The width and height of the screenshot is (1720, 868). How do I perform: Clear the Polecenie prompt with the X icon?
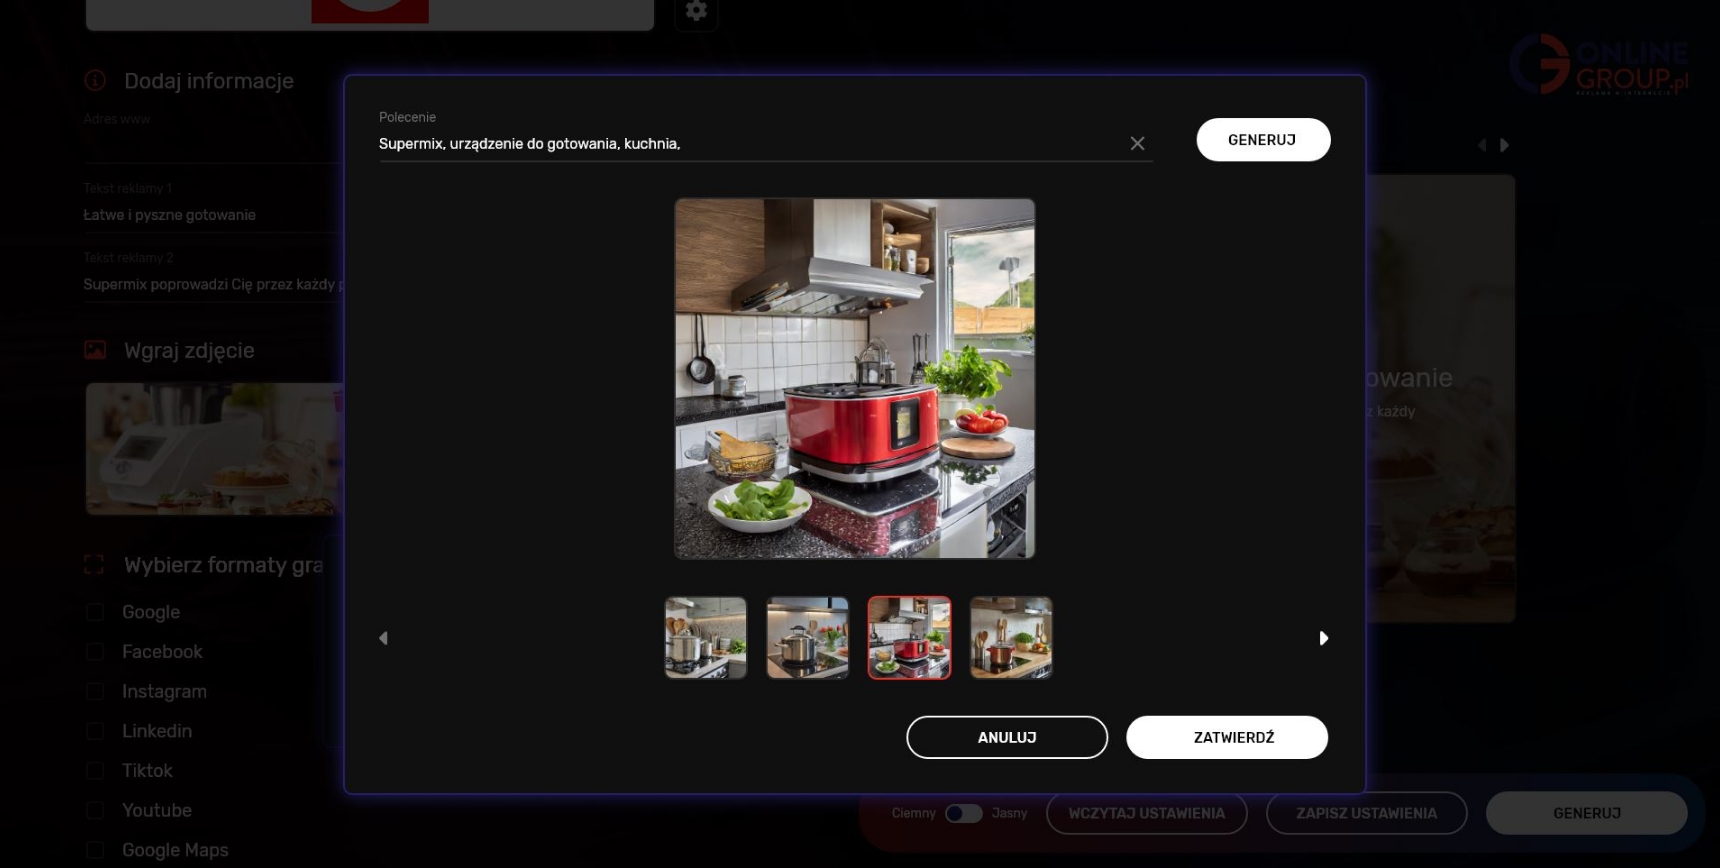coord(1137,144)
